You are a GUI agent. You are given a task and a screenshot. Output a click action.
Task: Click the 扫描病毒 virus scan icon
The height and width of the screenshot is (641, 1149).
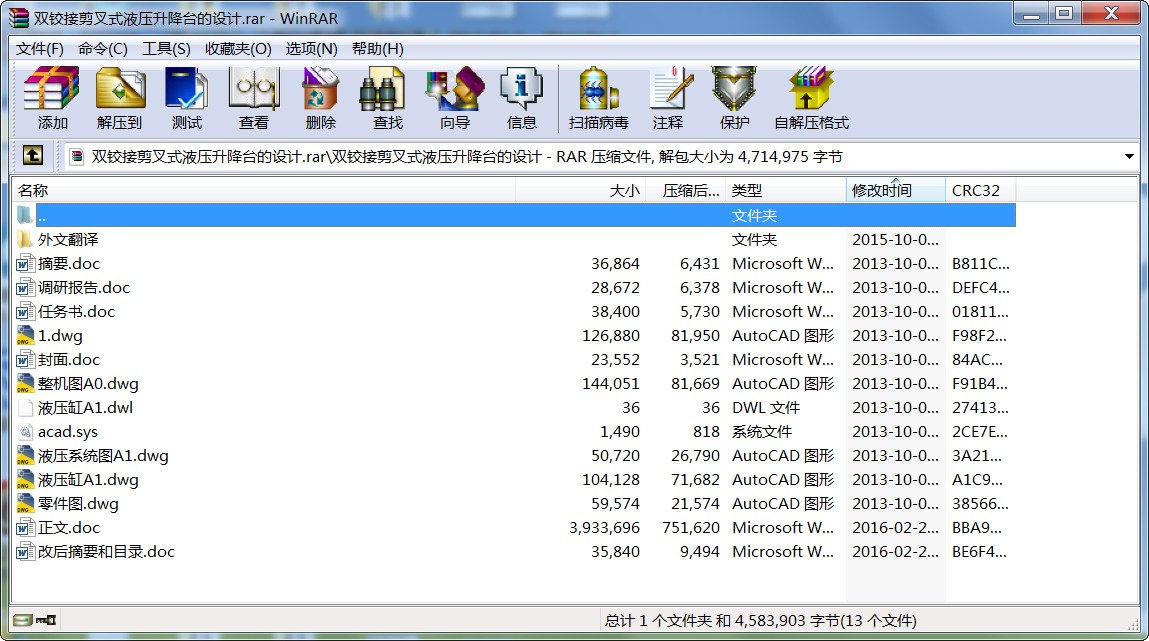coord(598,98)
